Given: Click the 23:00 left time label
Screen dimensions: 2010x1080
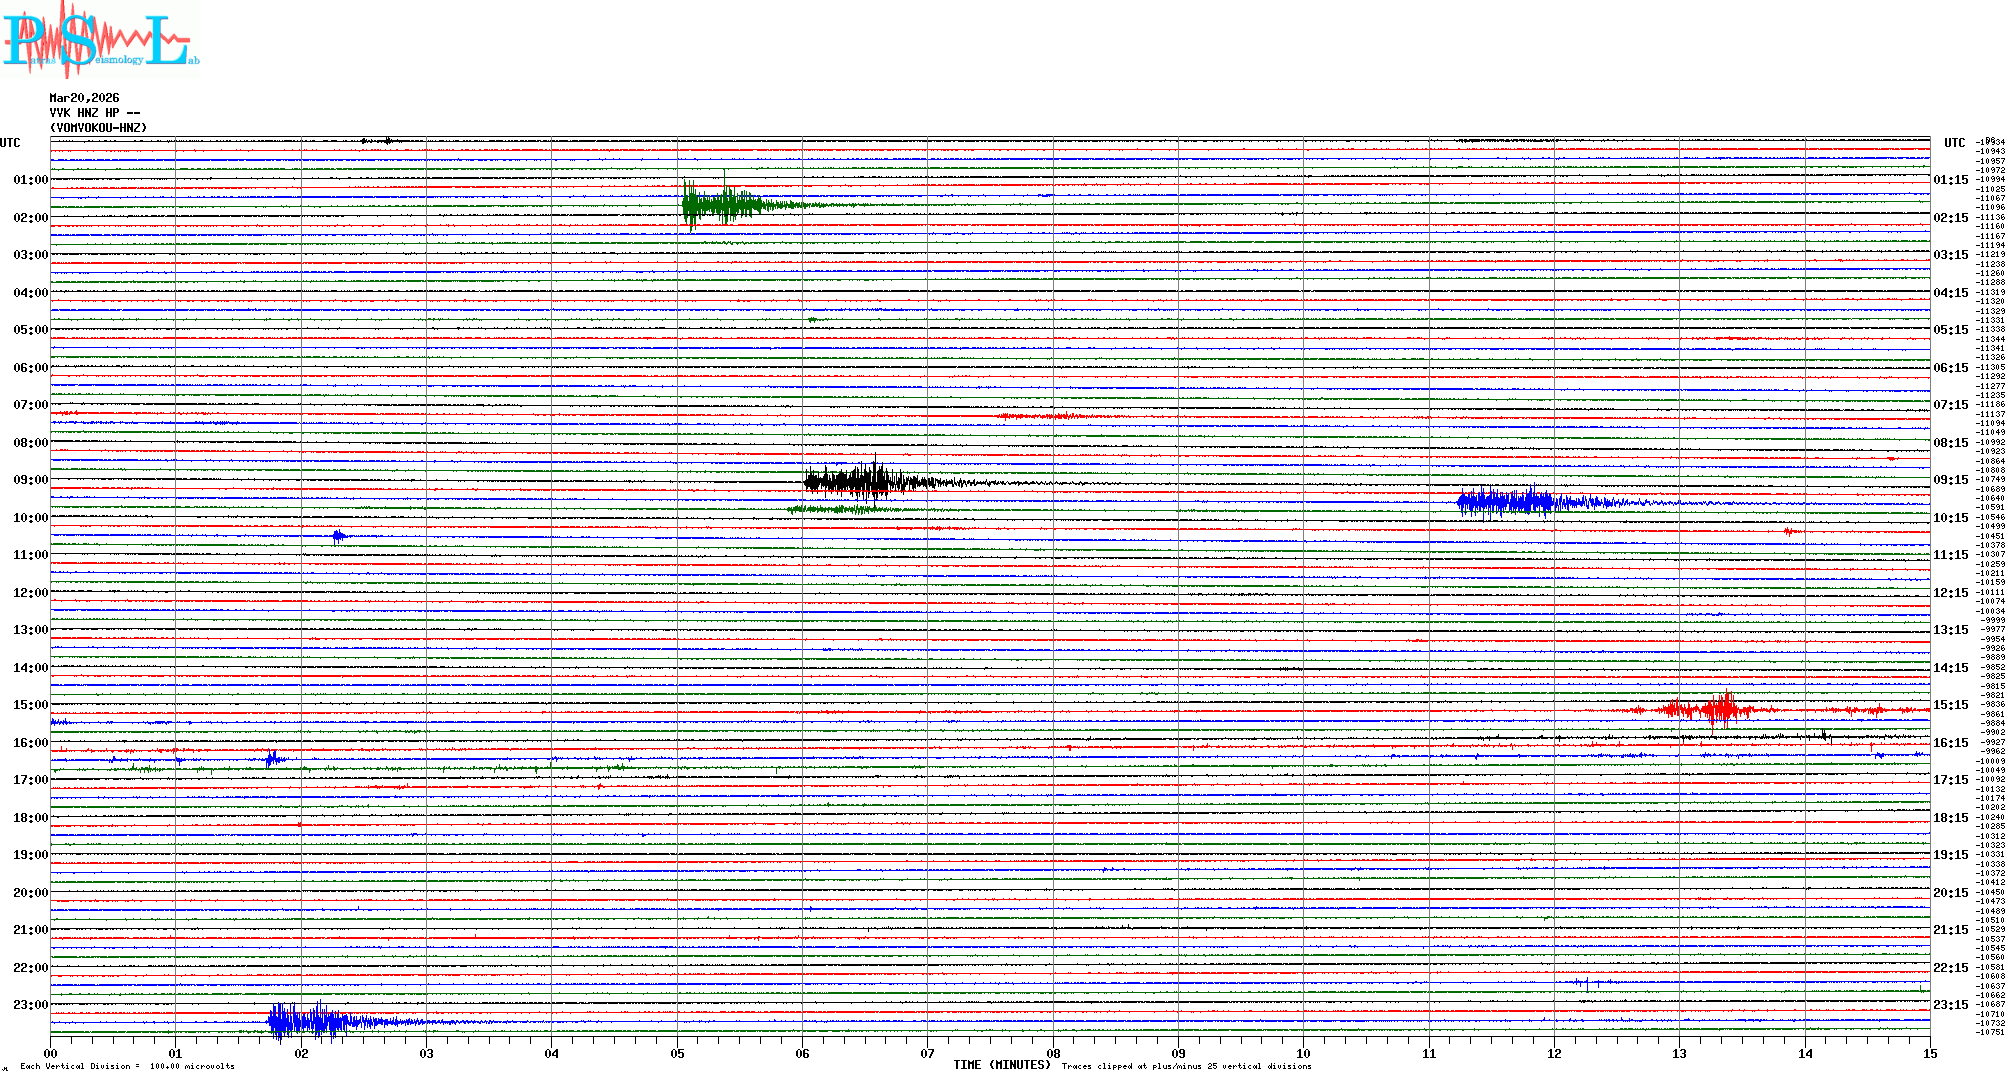Looking at the screenshot, I should (30, 1005).
